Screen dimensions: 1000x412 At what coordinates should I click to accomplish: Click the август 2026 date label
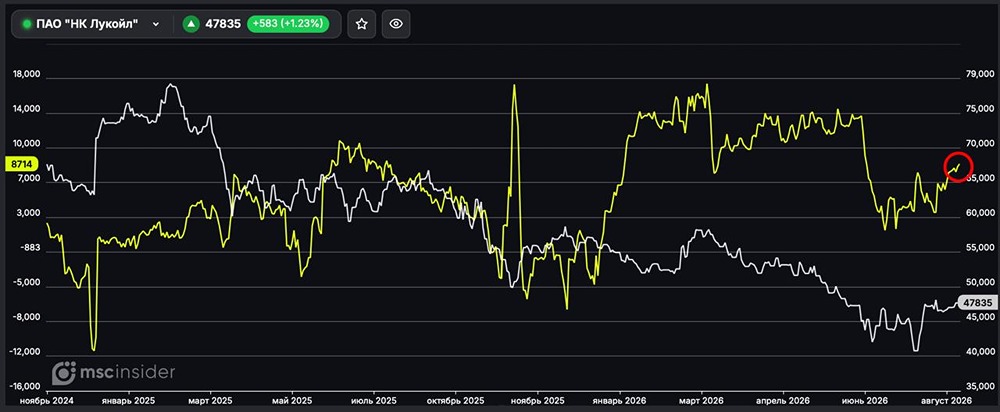pos(947,401)
